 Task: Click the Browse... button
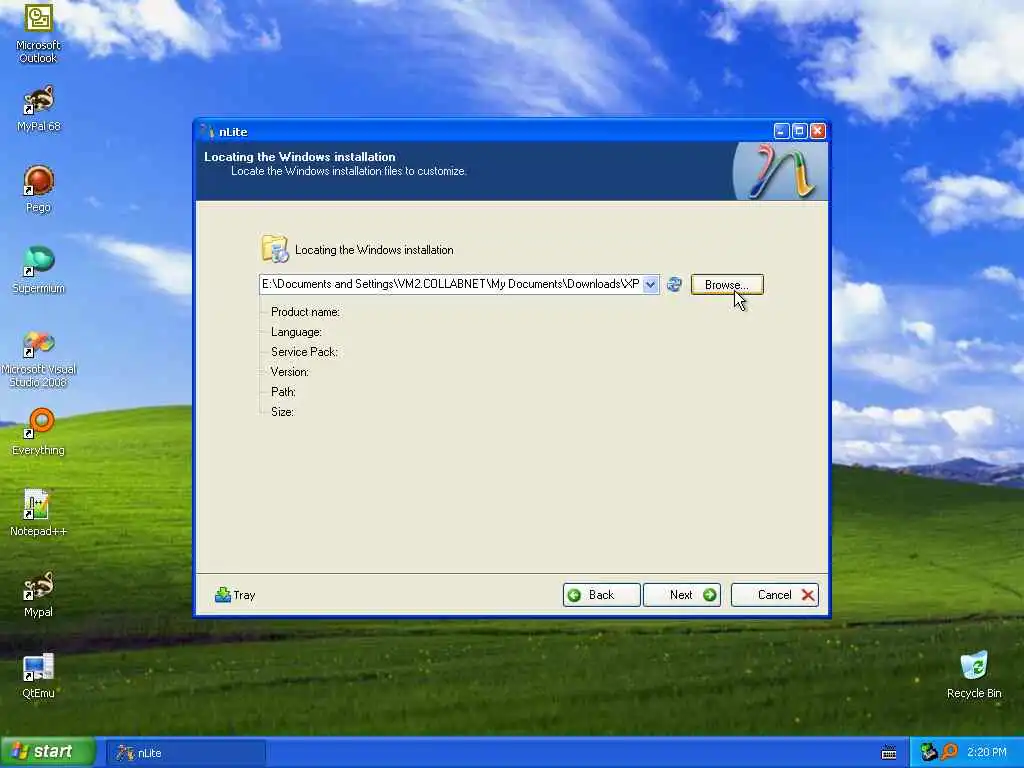(727, 285)
